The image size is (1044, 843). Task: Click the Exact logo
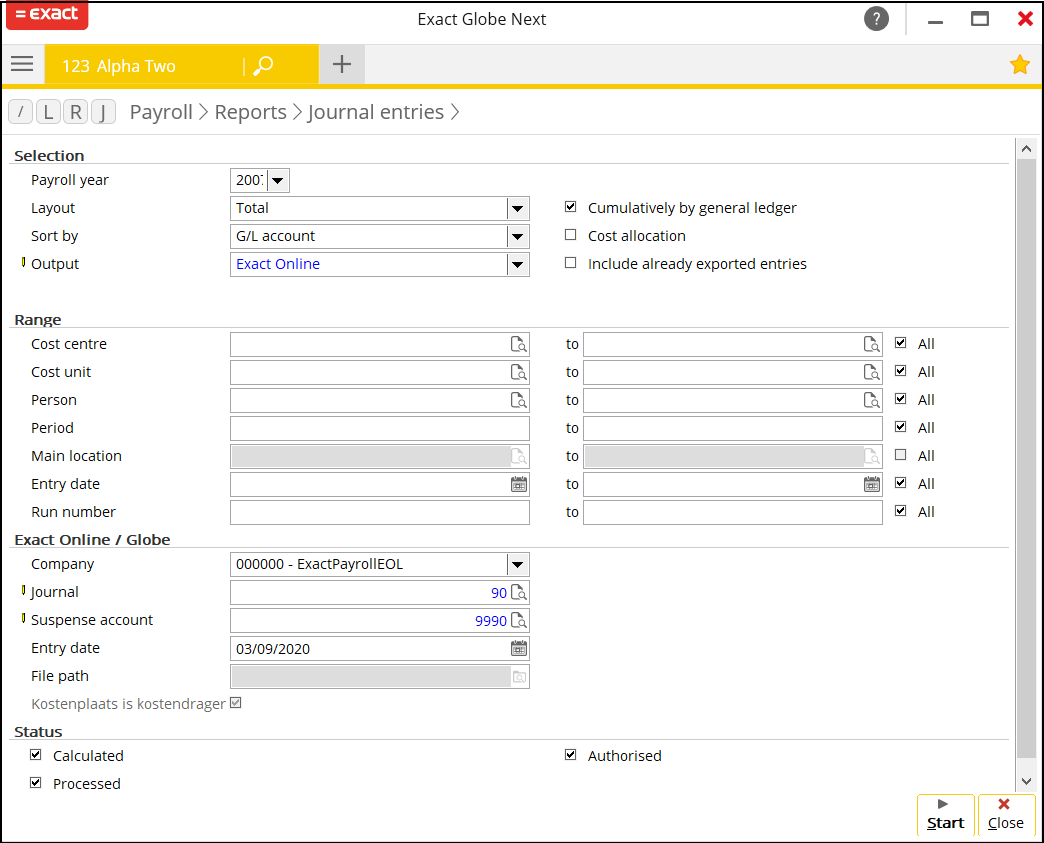[47, 14]
